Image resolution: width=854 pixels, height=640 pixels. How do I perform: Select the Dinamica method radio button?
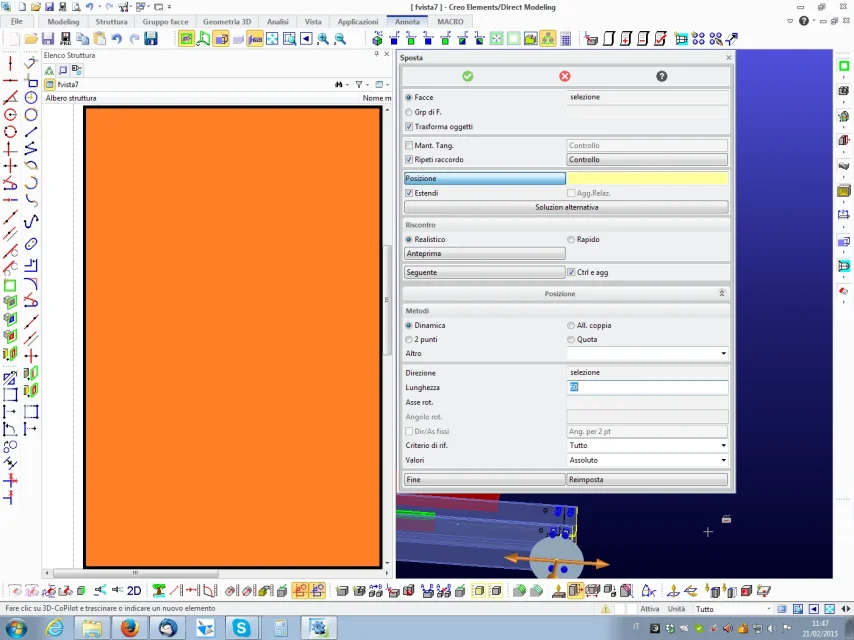pos(408,326)
